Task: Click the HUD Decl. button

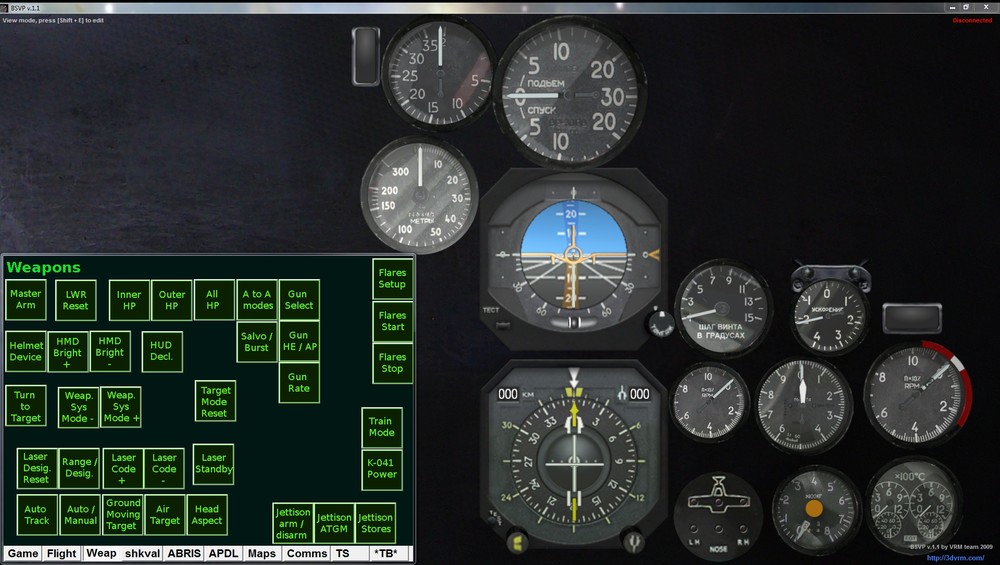Action: pyautogui.click(x=161, y=351)
